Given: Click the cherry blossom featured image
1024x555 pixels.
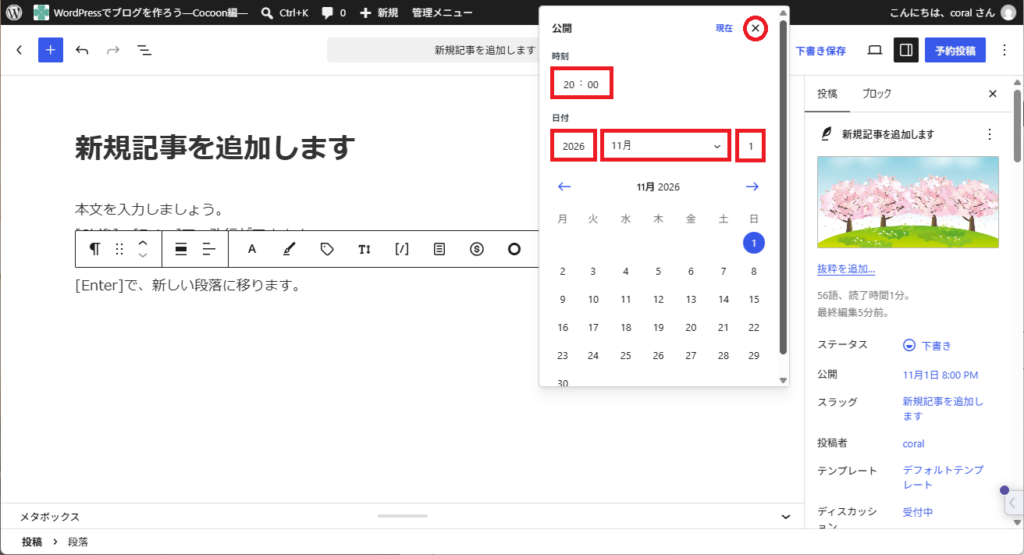Looking at the screenshot, I should (908, 202).
